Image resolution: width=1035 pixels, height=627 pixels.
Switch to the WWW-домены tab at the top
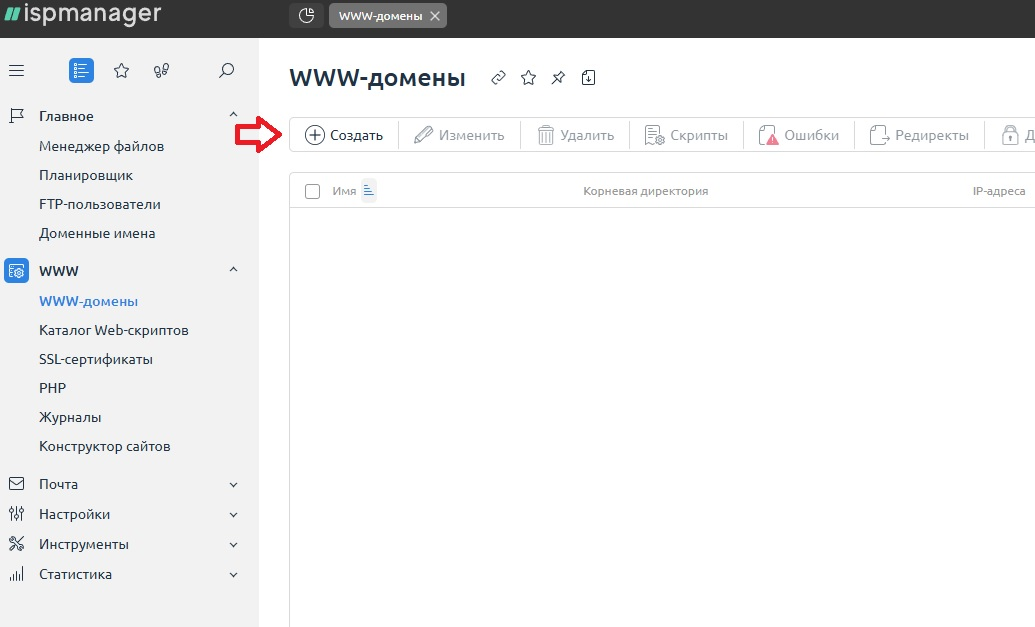(381, 15)
